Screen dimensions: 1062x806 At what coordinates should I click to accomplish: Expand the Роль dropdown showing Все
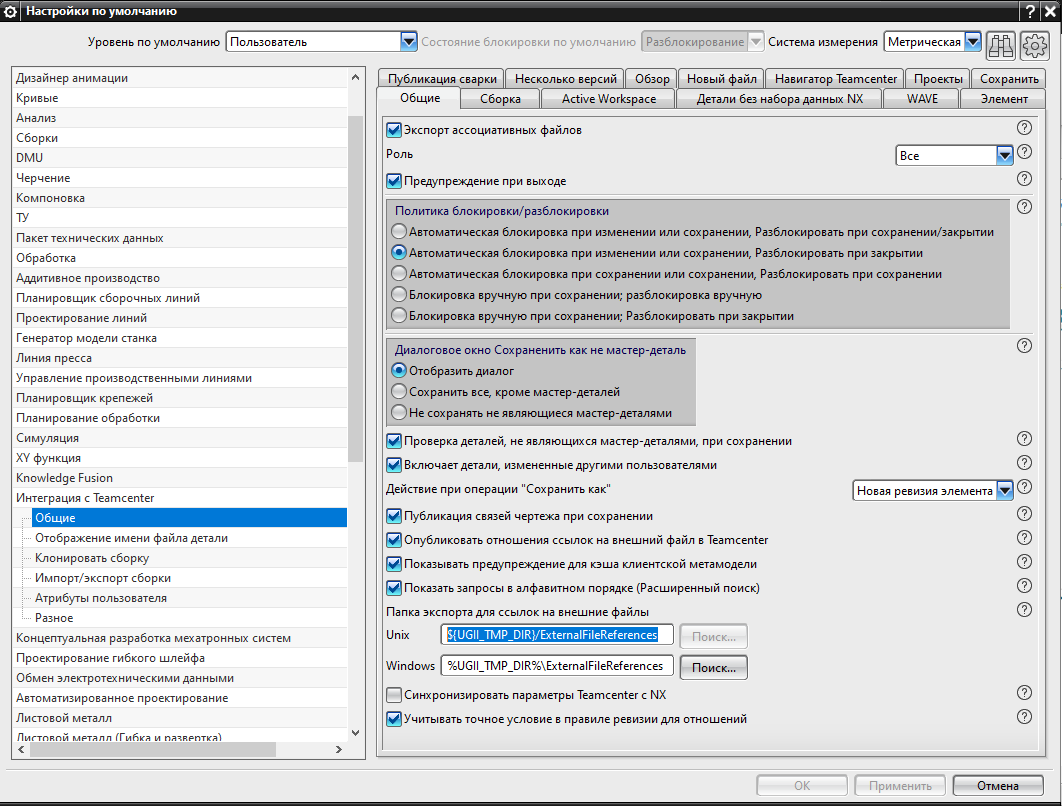point(954,156)
